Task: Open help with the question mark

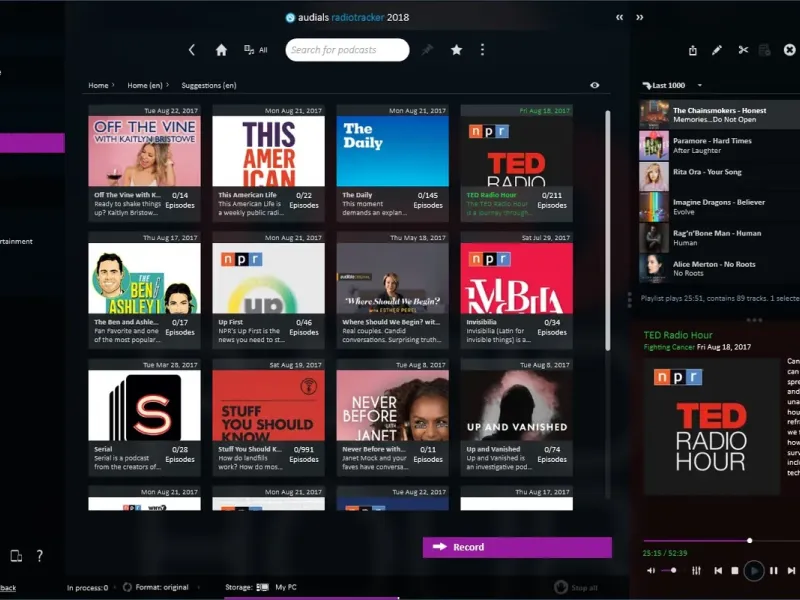Action: point(40,556)
